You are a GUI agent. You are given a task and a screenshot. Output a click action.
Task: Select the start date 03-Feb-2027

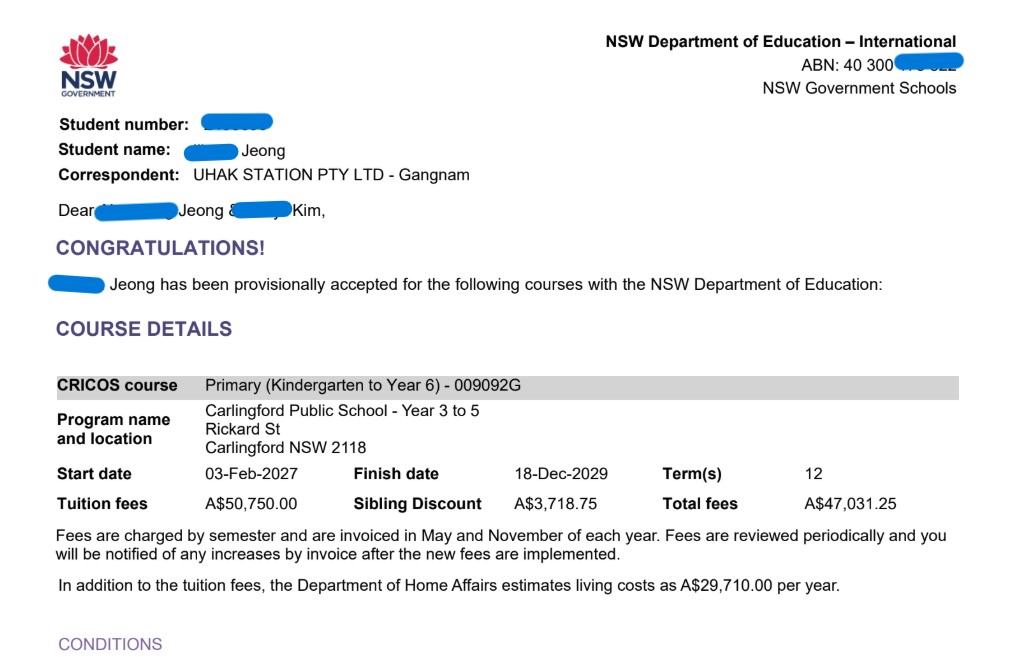pos(251,473)
